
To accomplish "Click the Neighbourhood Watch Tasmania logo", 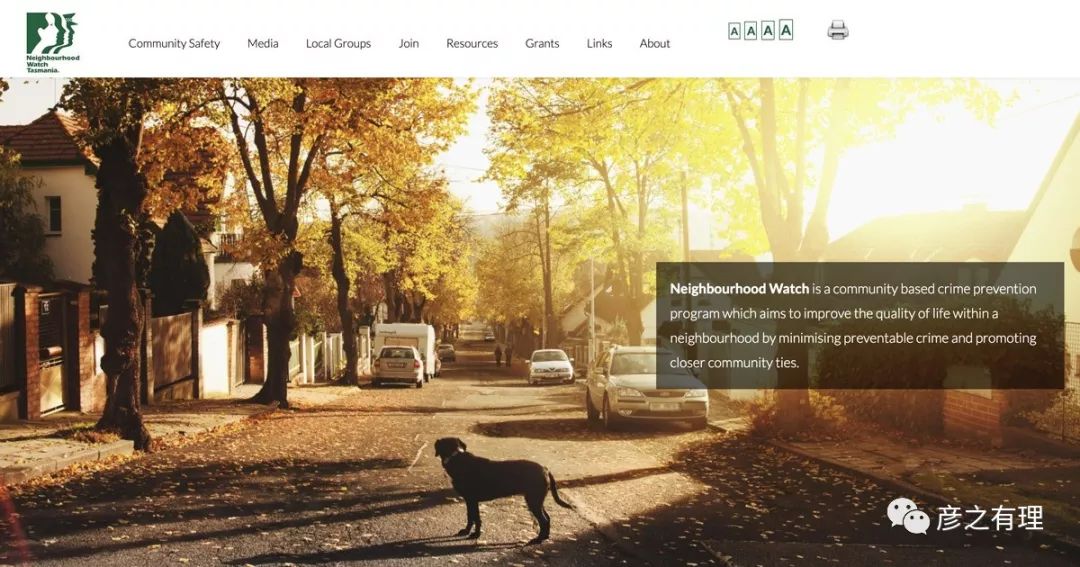I will 53,43.
